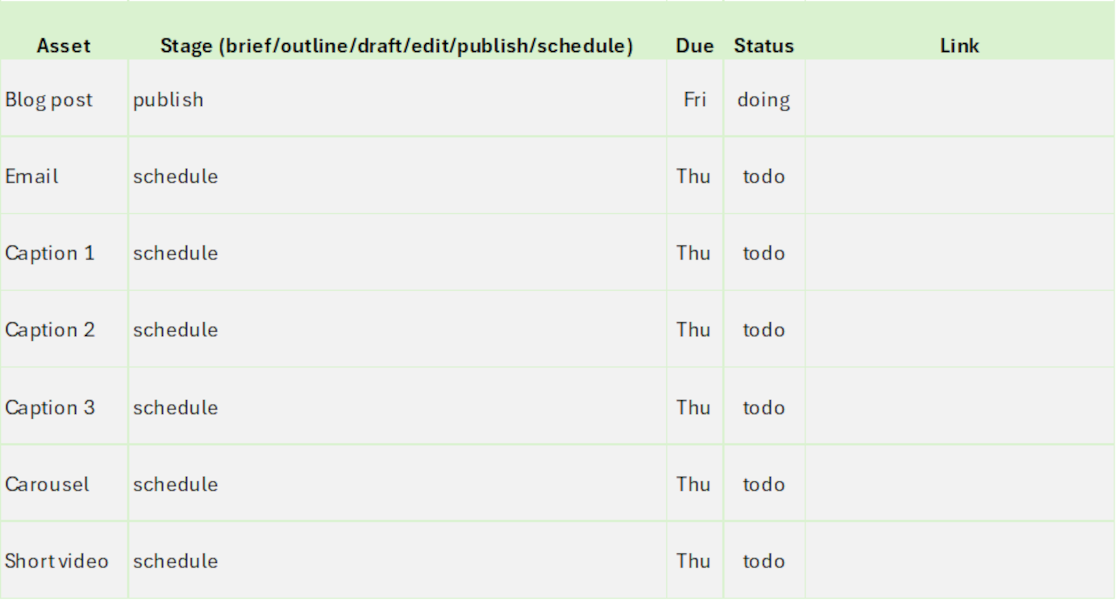Select the Asset header cell
This screenshot has height=600, width=1116.
64,31
